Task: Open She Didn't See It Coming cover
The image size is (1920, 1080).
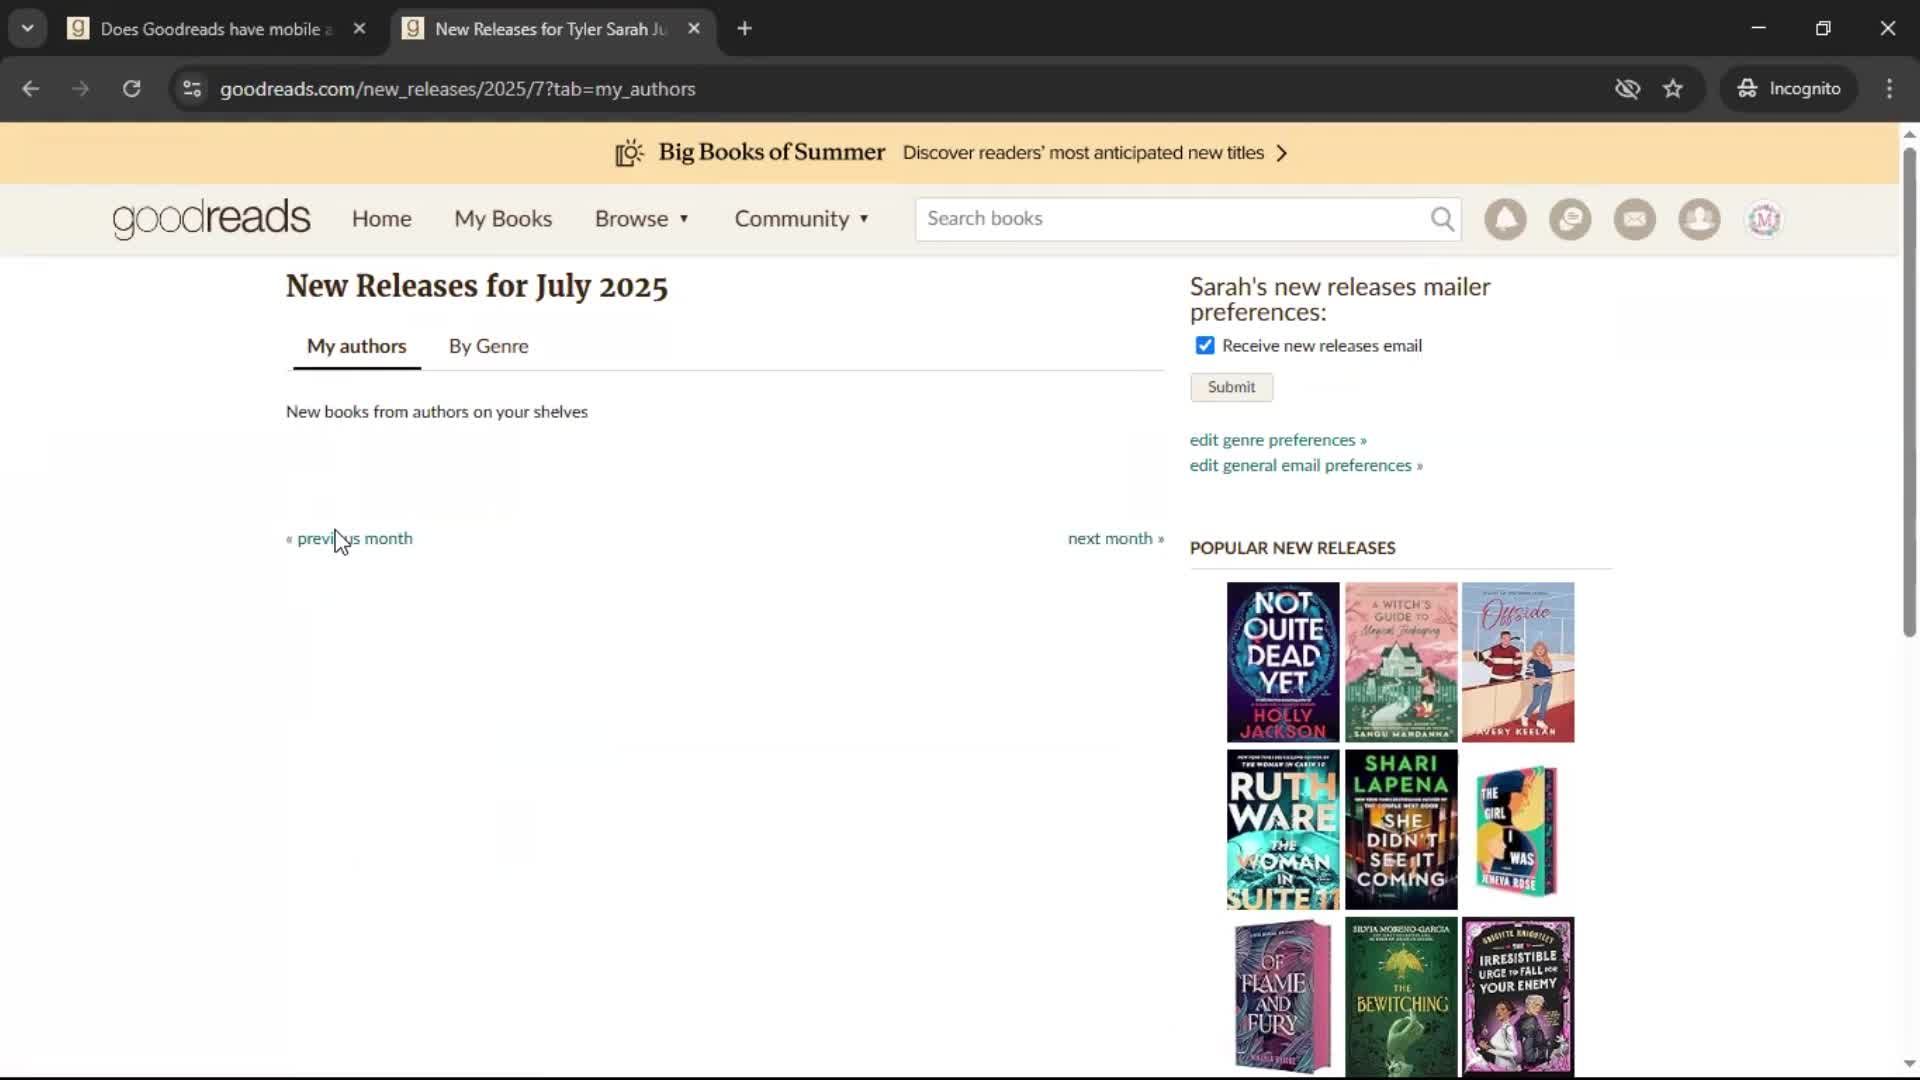Action: [1401, 830]
